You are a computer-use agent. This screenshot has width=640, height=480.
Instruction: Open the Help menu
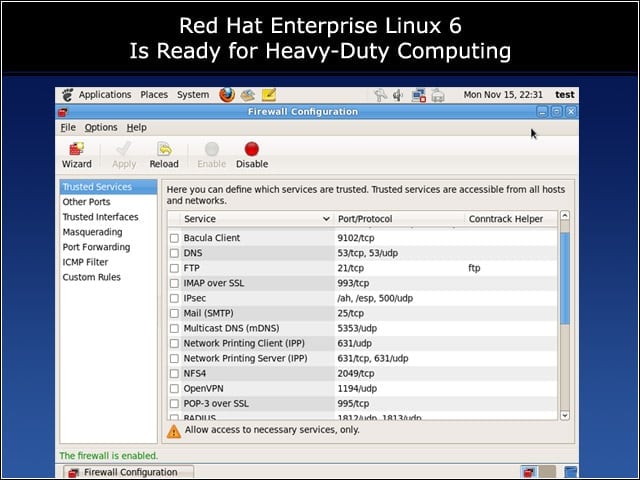pyautogui.click(x=136, y=128)
